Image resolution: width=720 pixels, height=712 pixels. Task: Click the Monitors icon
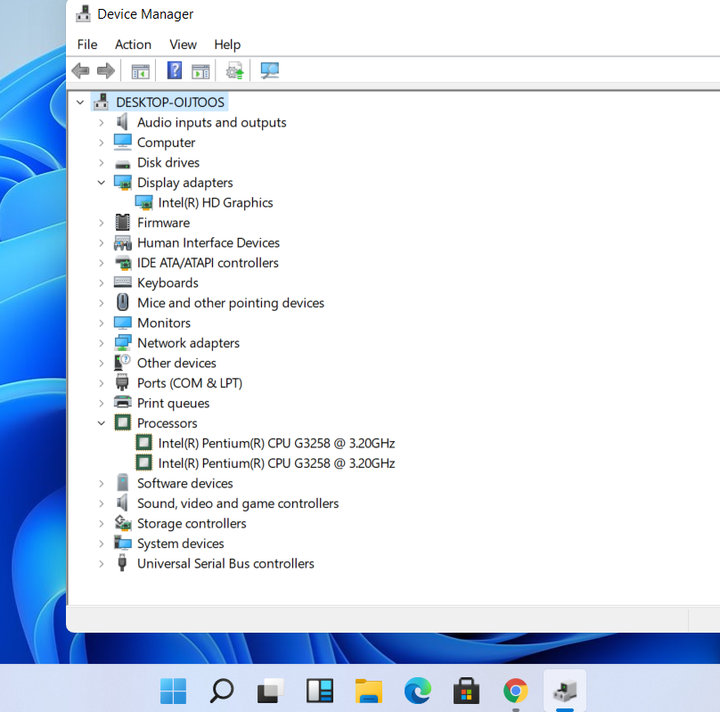point(123,323)
